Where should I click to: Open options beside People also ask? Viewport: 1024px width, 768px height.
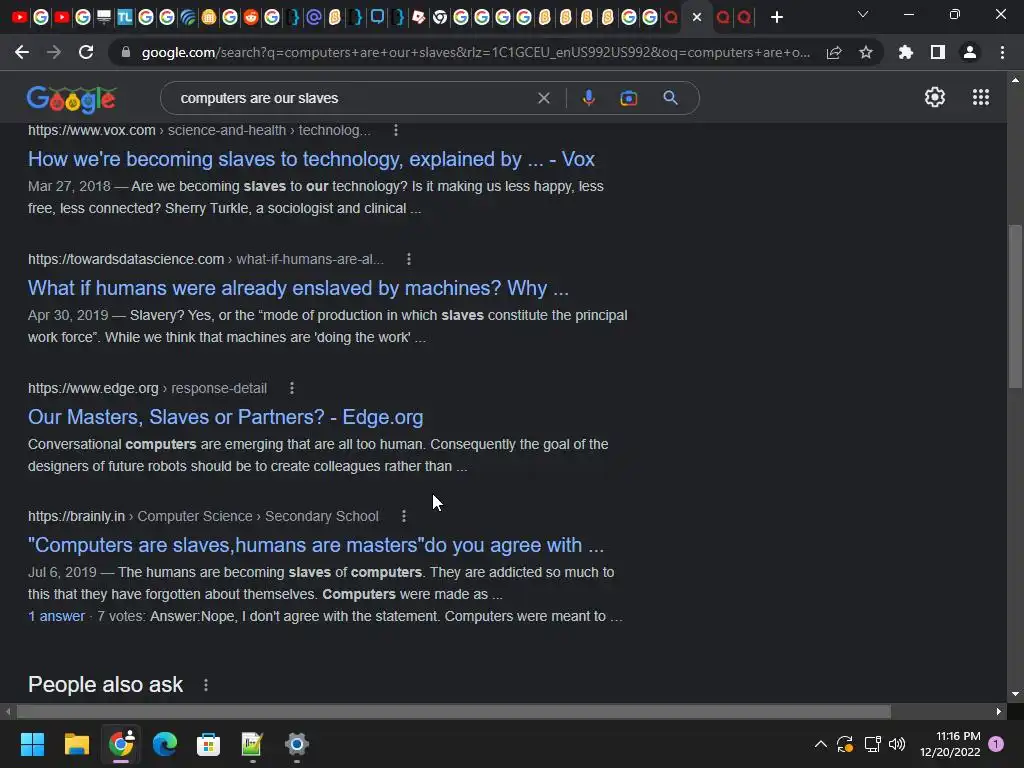click(206, 684)
